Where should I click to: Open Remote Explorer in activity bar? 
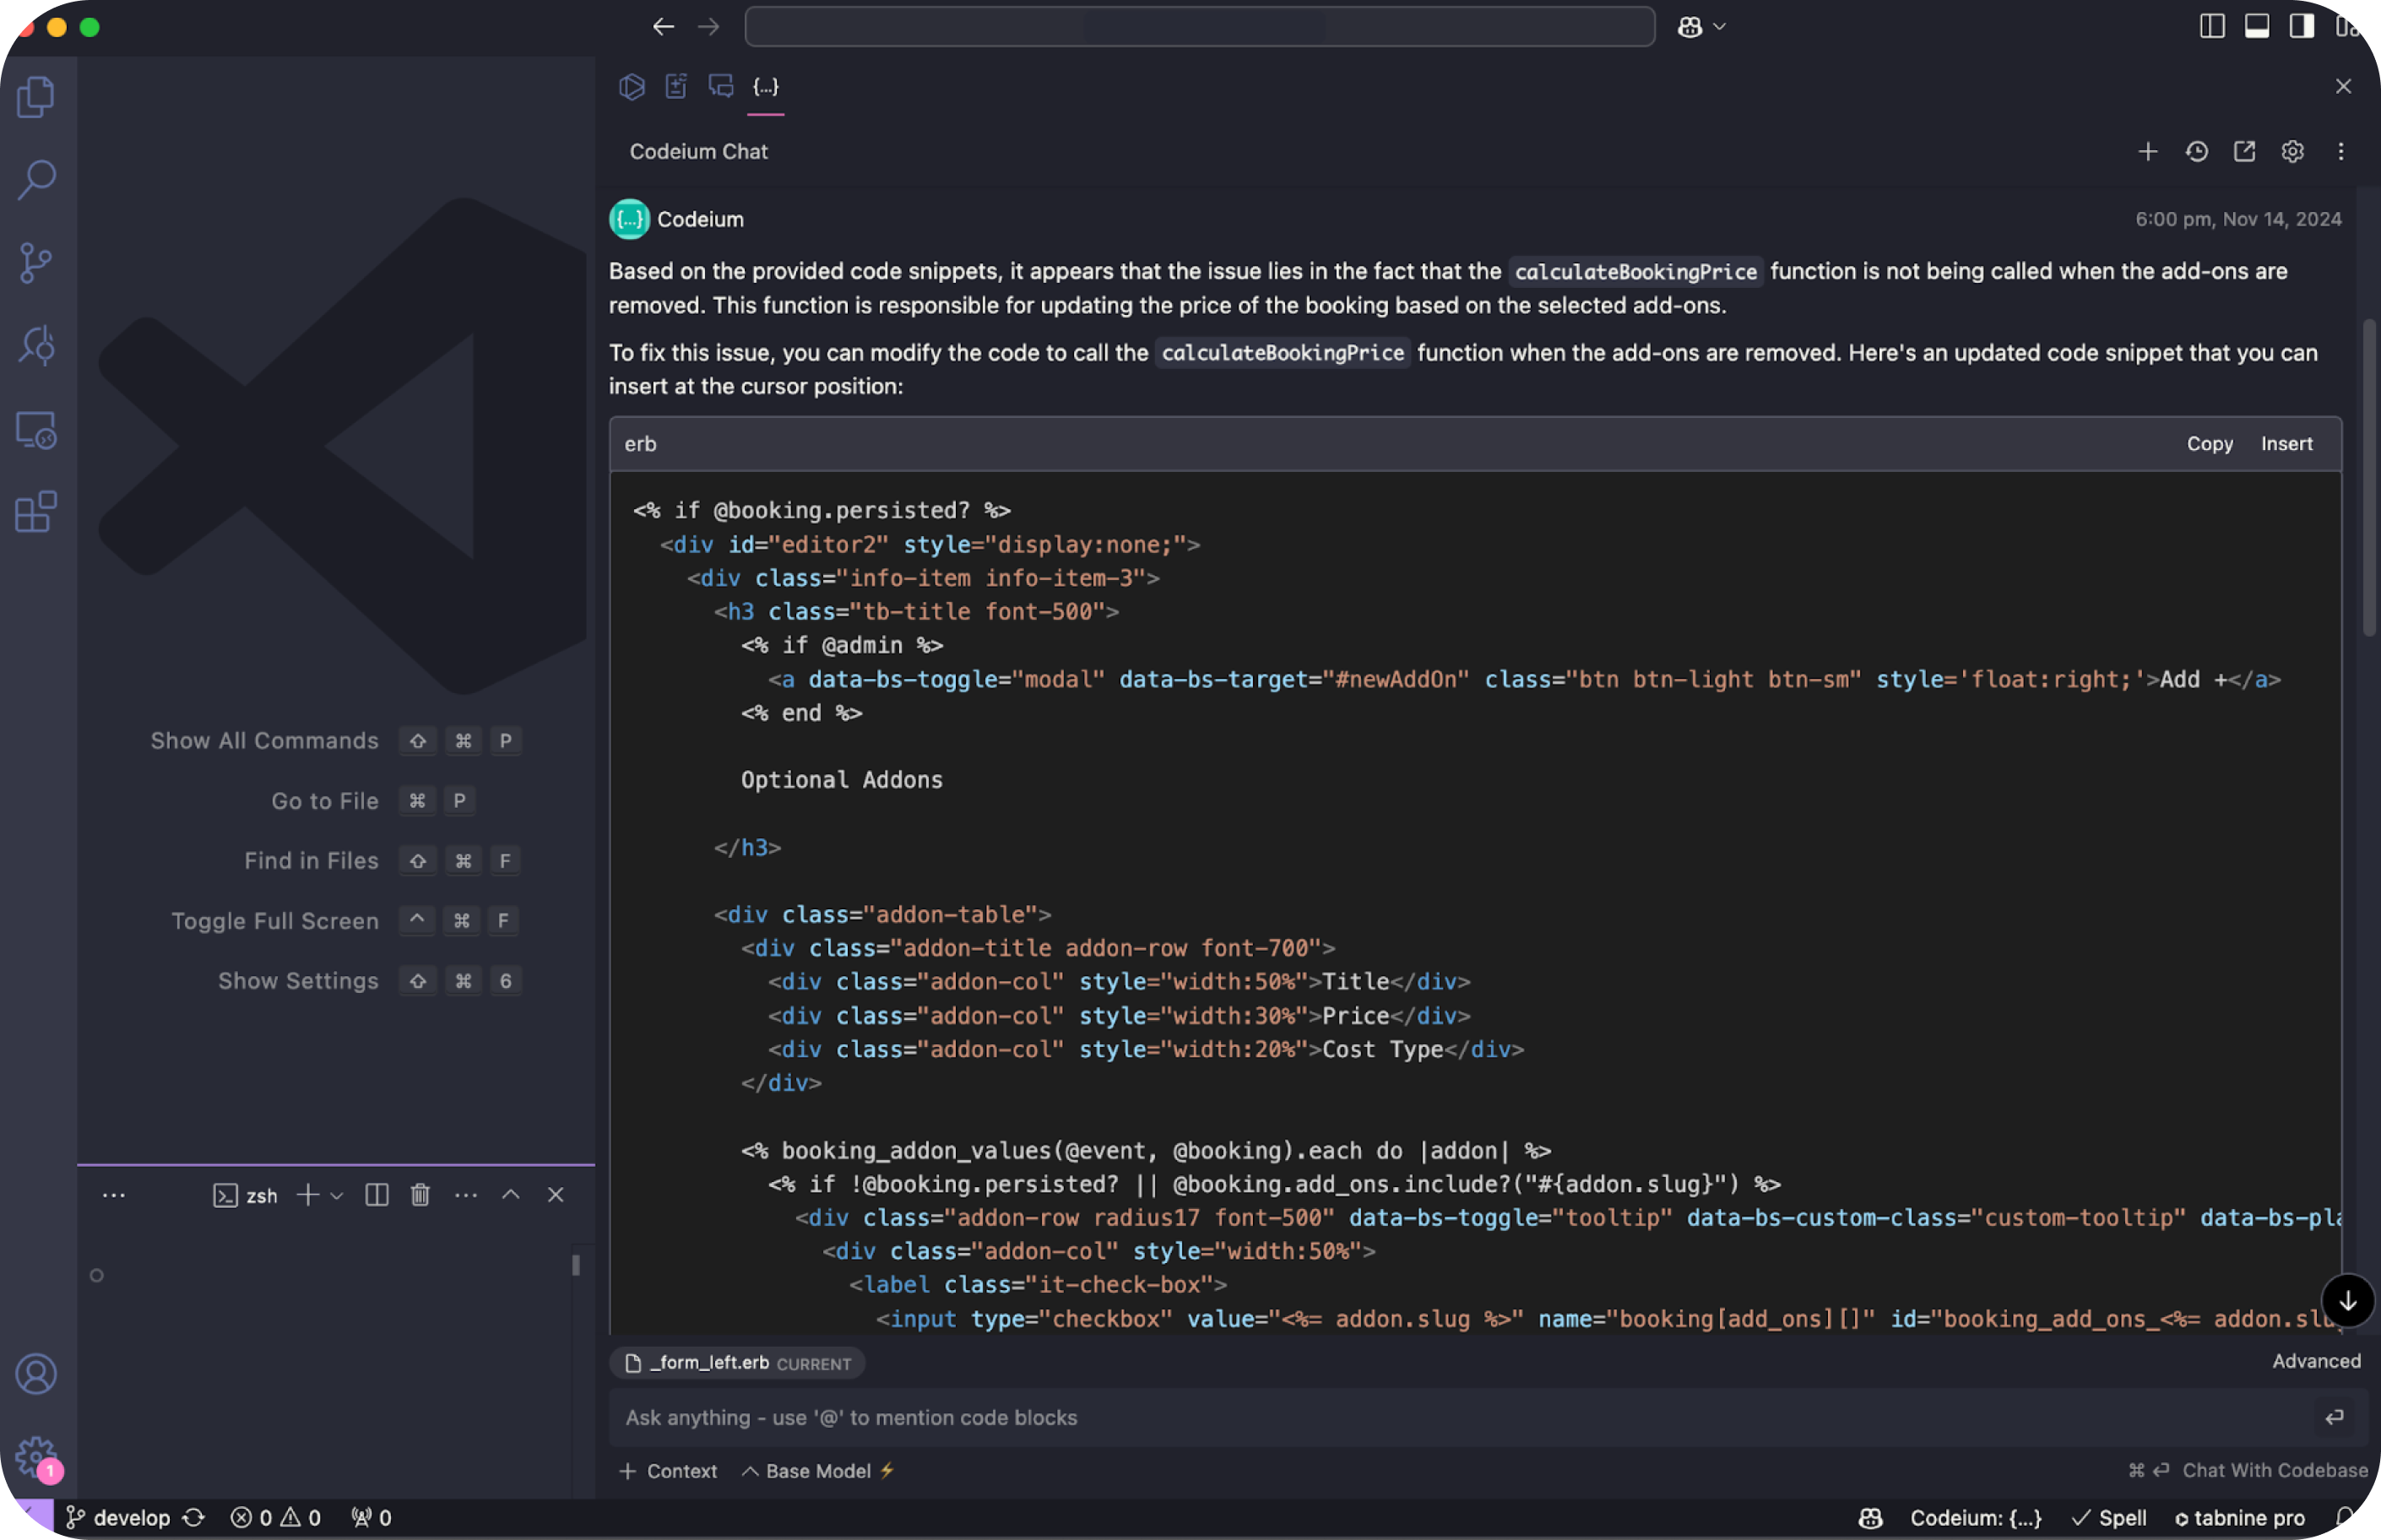pos(36,430)
